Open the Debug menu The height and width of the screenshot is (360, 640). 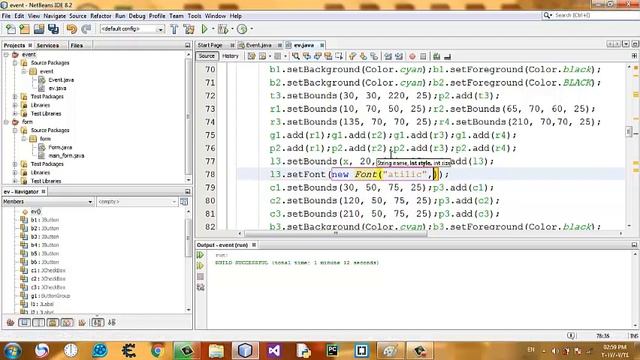click(137, 16)
